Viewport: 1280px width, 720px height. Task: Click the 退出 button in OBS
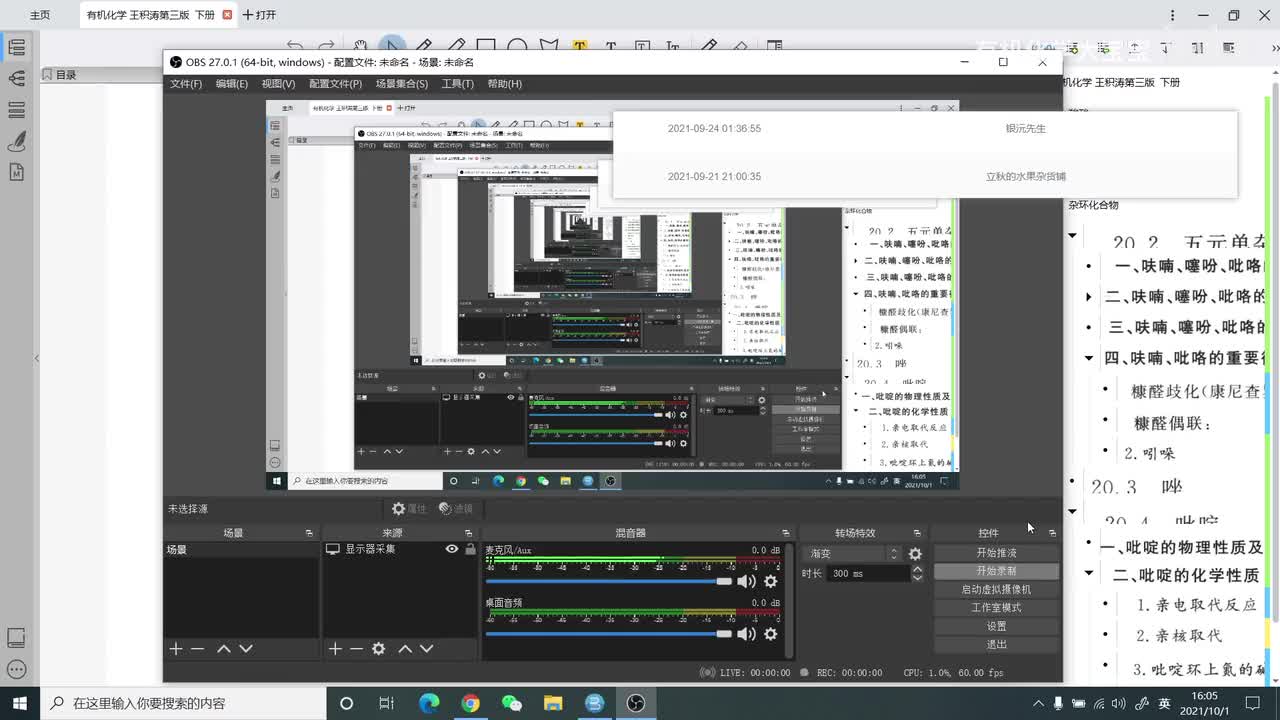click(996, 645)
